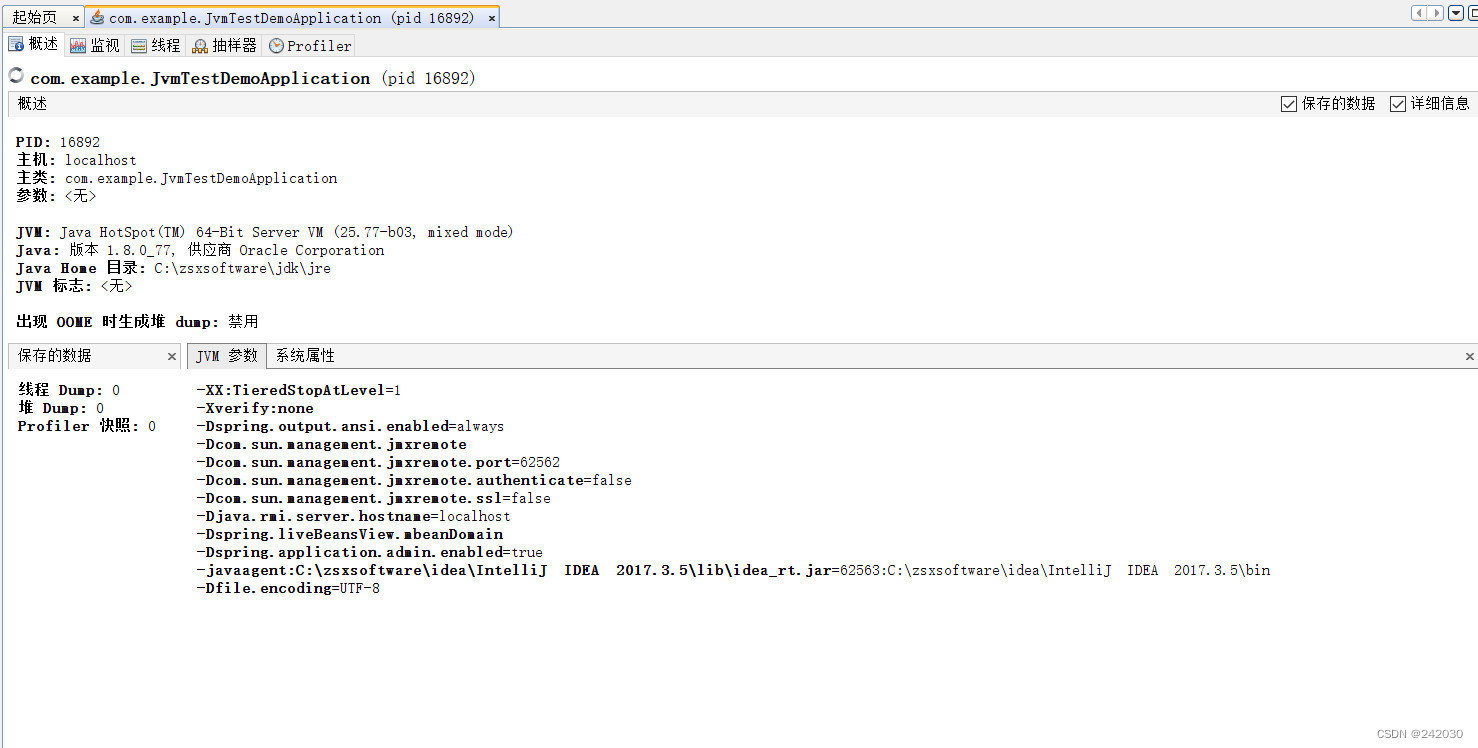The image size is (1478, 748).
Task: Click the Java version 1.8.0_77 line
Action: click(x=200, y=250)
